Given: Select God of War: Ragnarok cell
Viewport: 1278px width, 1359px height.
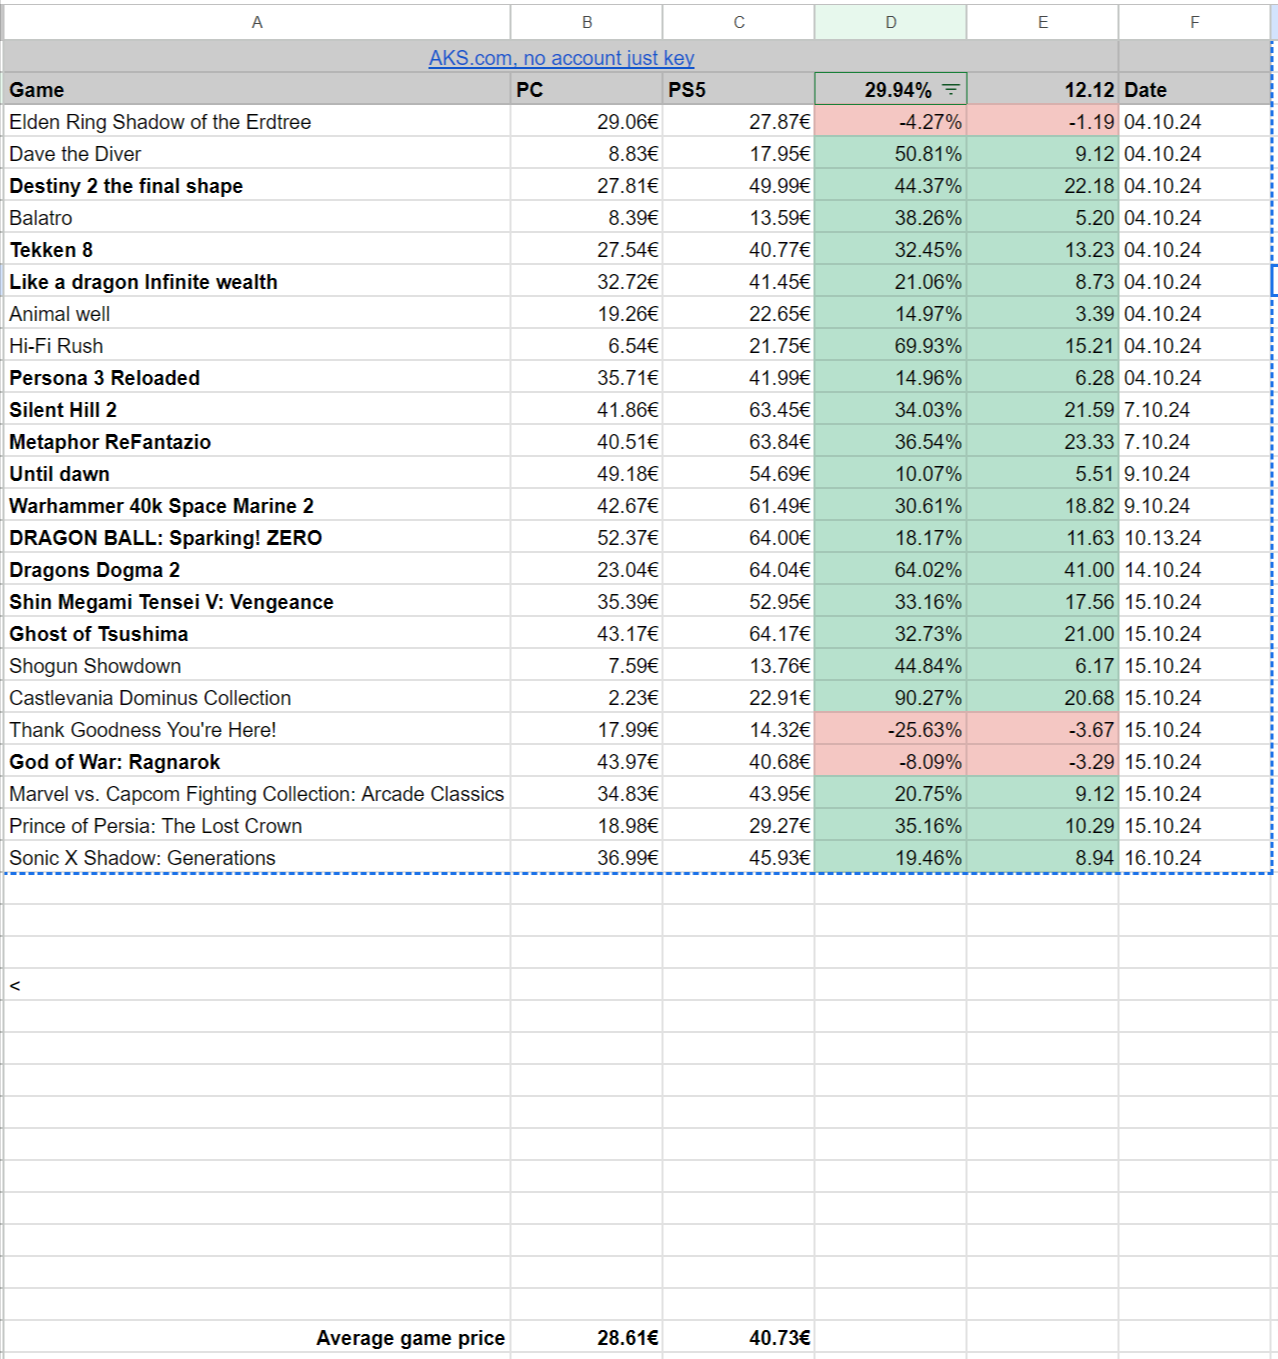Looking at the screenshot, I should (257, 762).
